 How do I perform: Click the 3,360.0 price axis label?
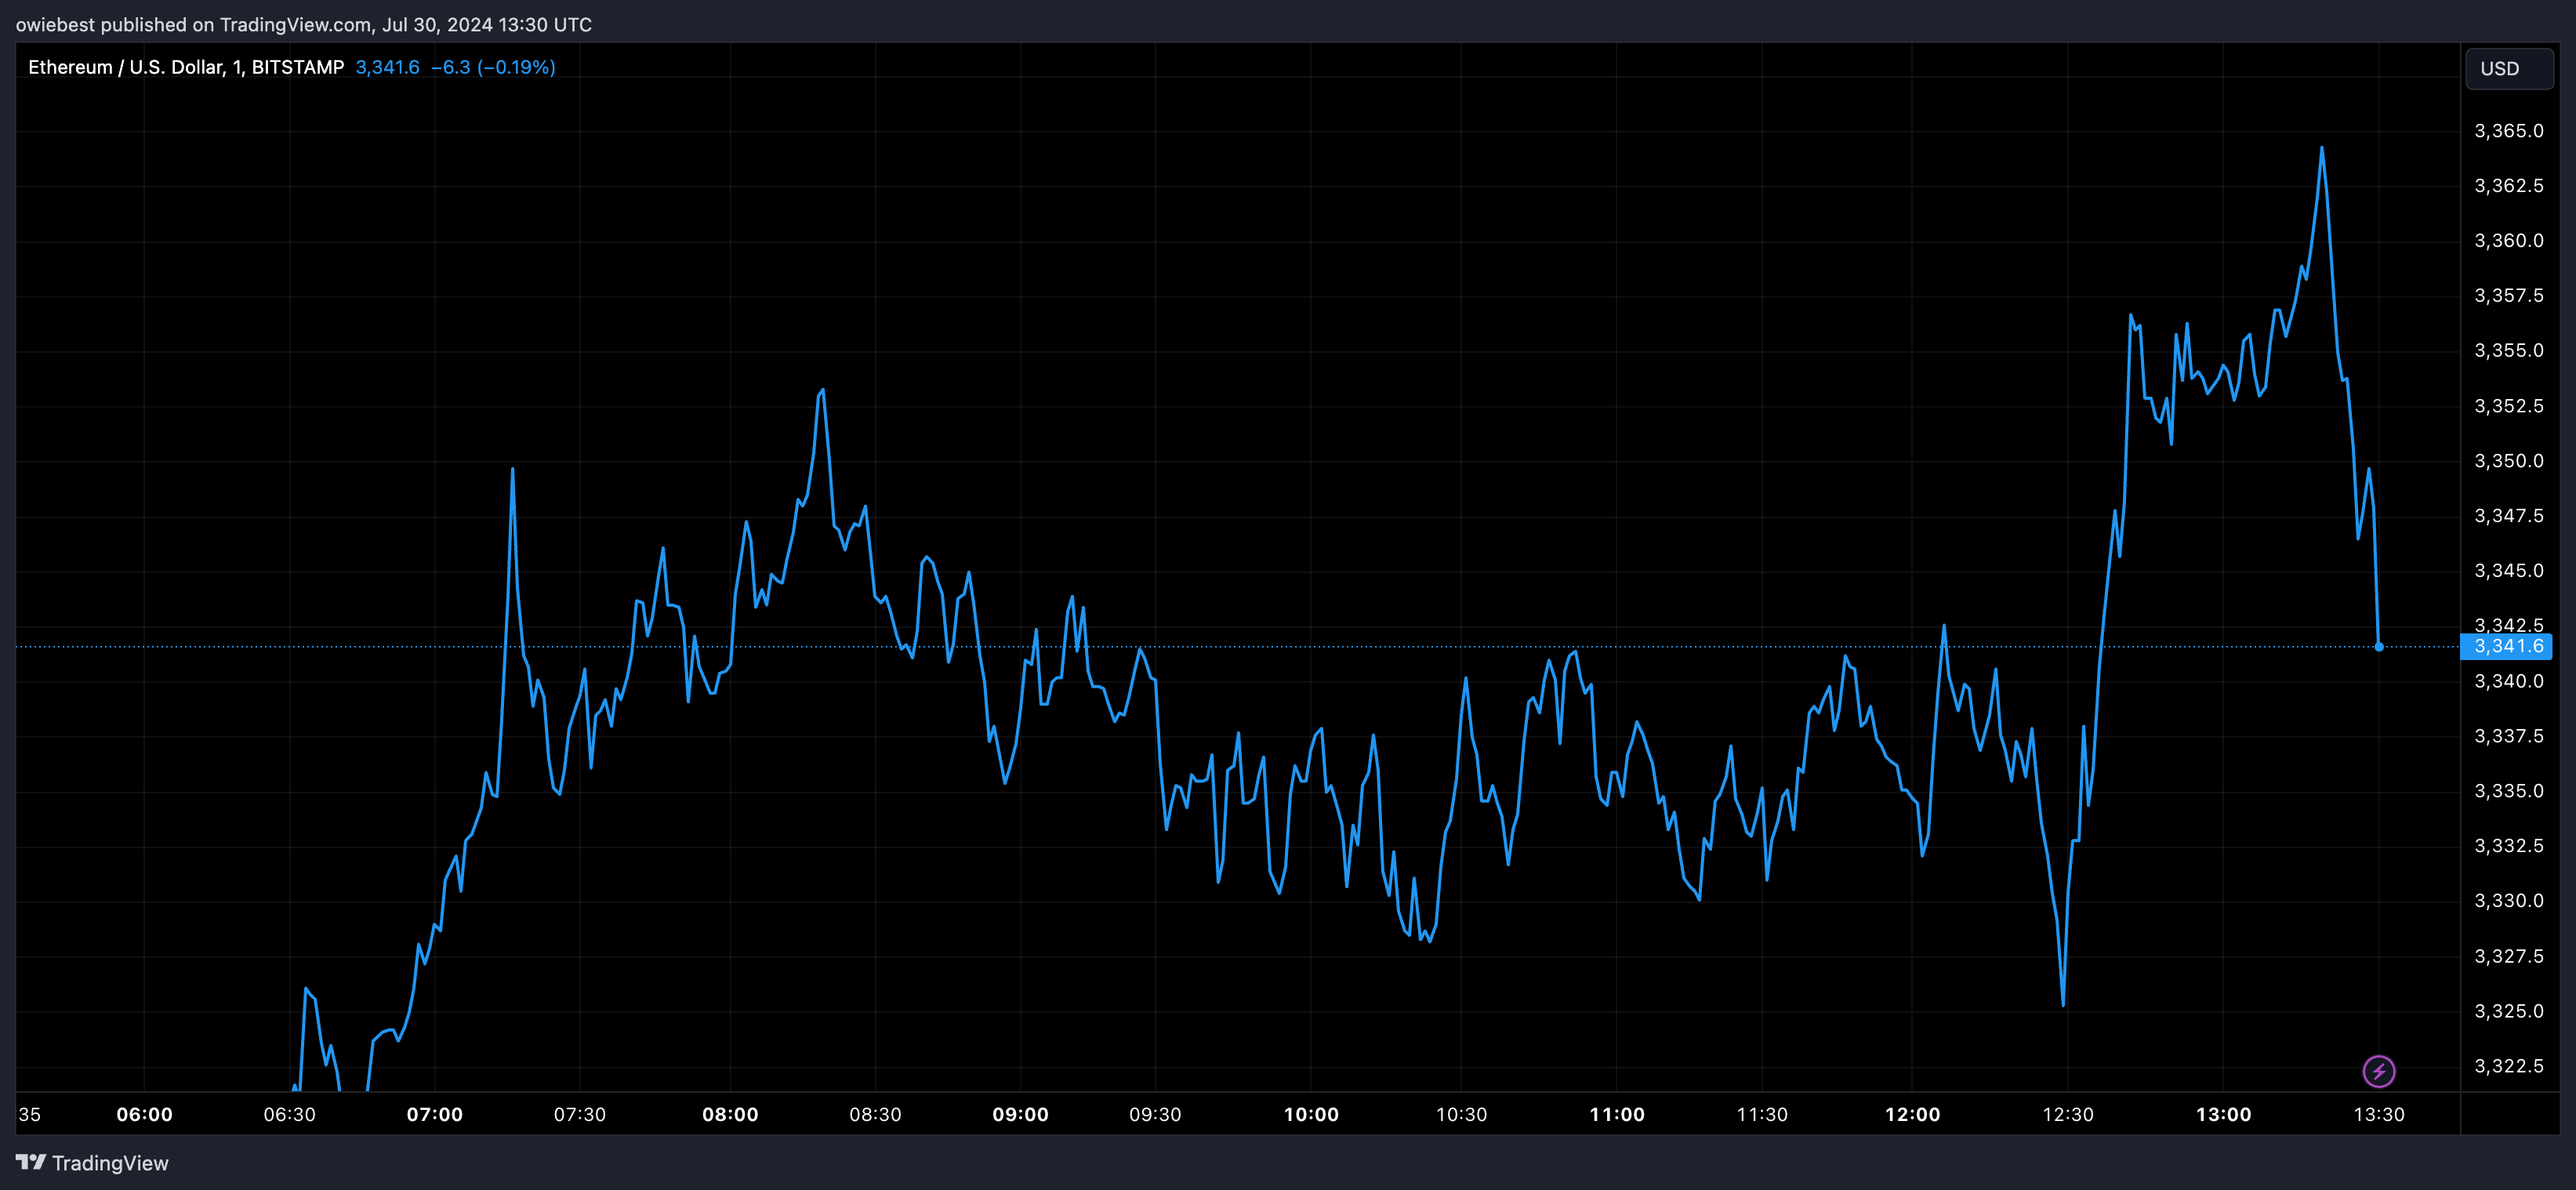[x=2508, y=241]
